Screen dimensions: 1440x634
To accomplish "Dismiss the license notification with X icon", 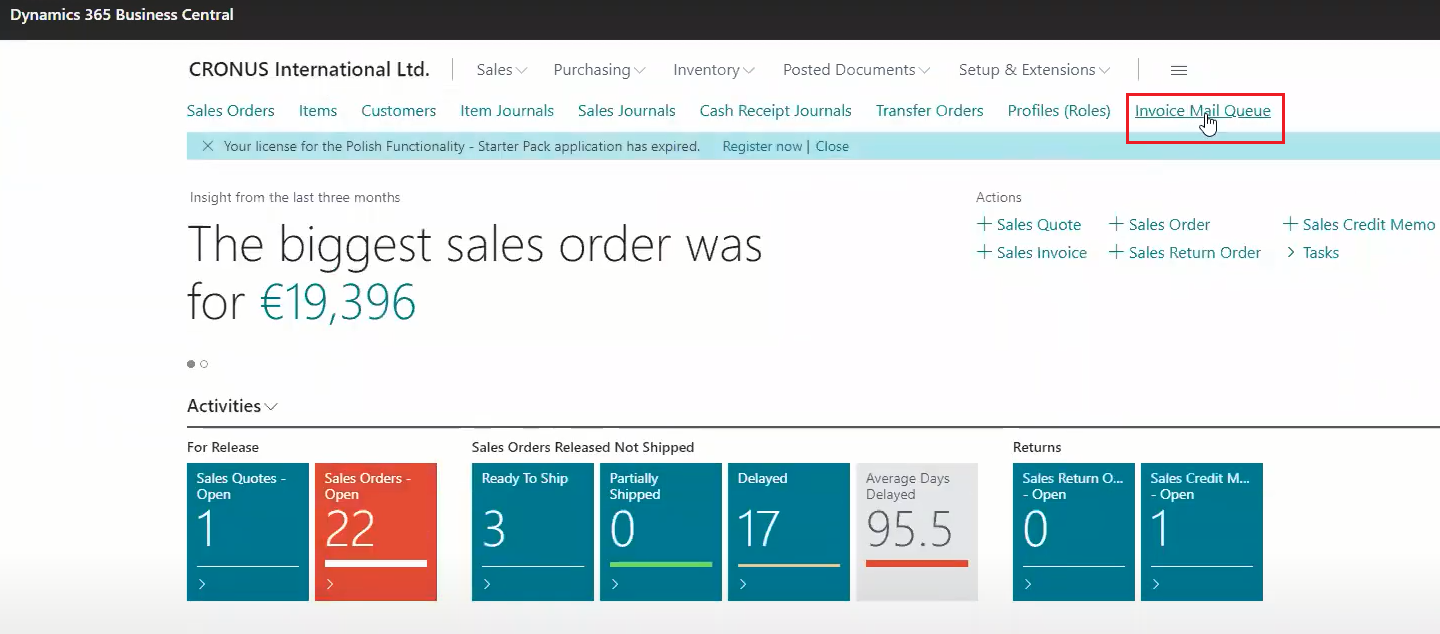I will 208,146.
